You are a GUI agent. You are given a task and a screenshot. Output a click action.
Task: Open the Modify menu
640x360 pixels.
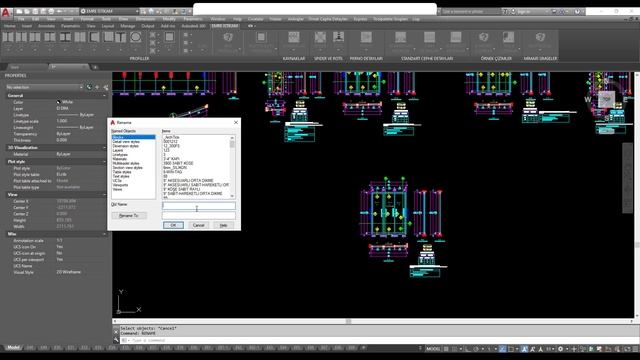(x=169, y=19)
